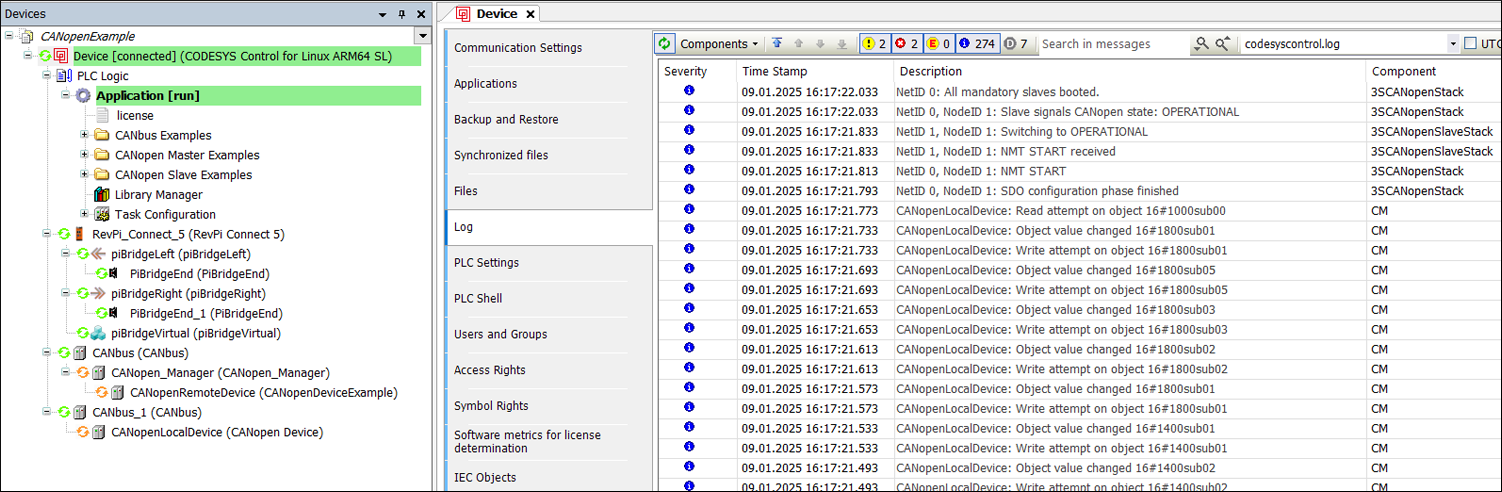1502x492 pixels.
Task: Select 'NMT START received' log entry
Action: (x=1080, y=151)
